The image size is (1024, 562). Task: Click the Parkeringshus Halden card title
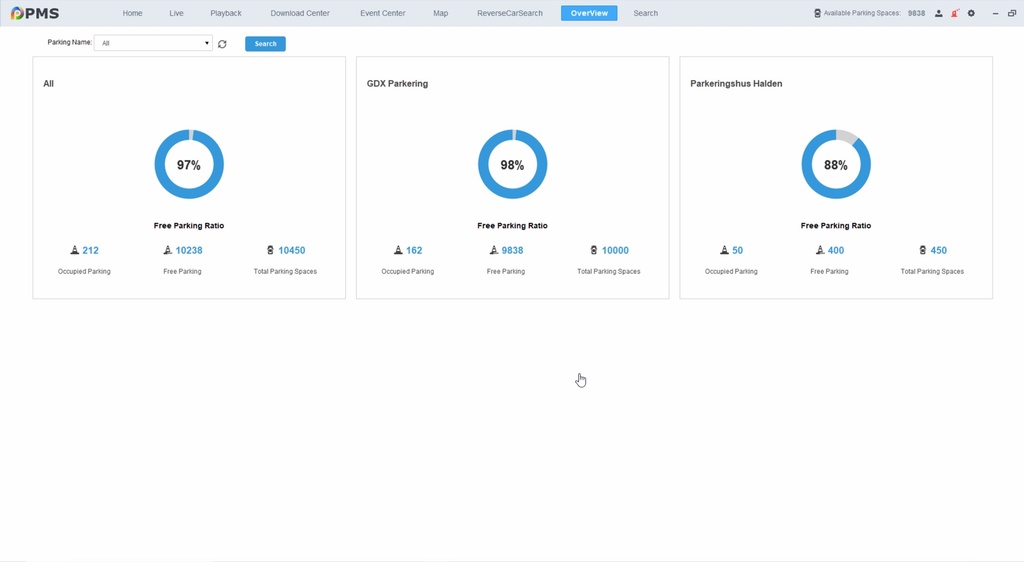coord(736,84)
